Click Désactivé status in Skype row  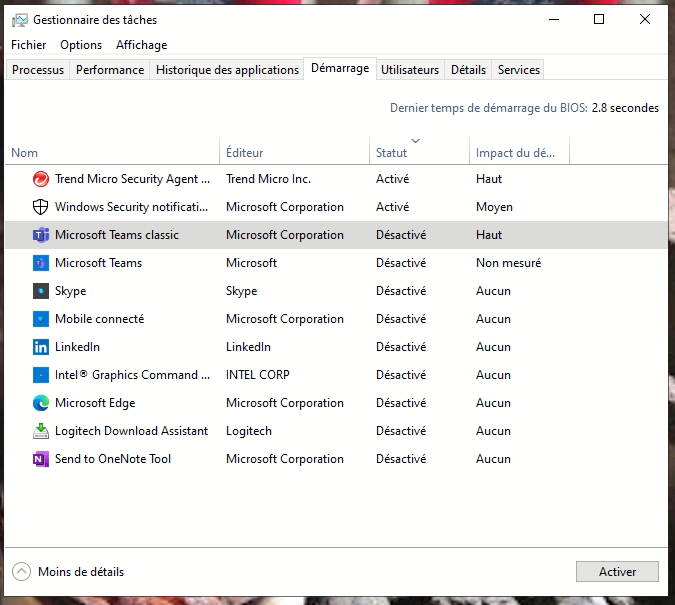pyautogui.click(x=401, y=291)
